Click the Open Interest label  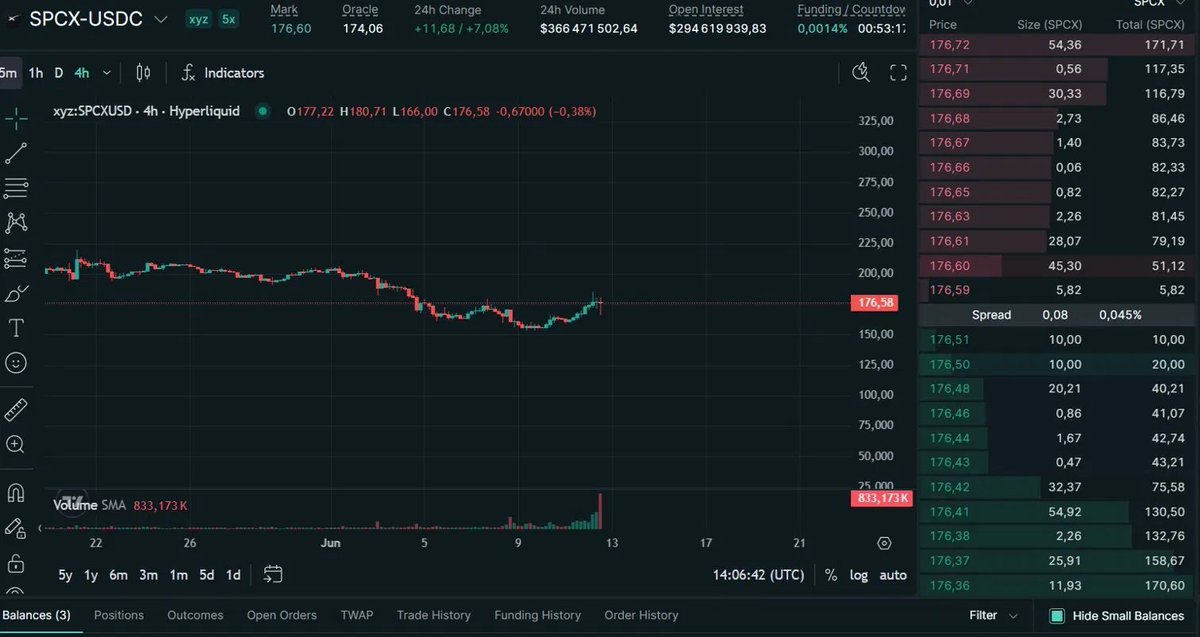[x=706, y=9]
